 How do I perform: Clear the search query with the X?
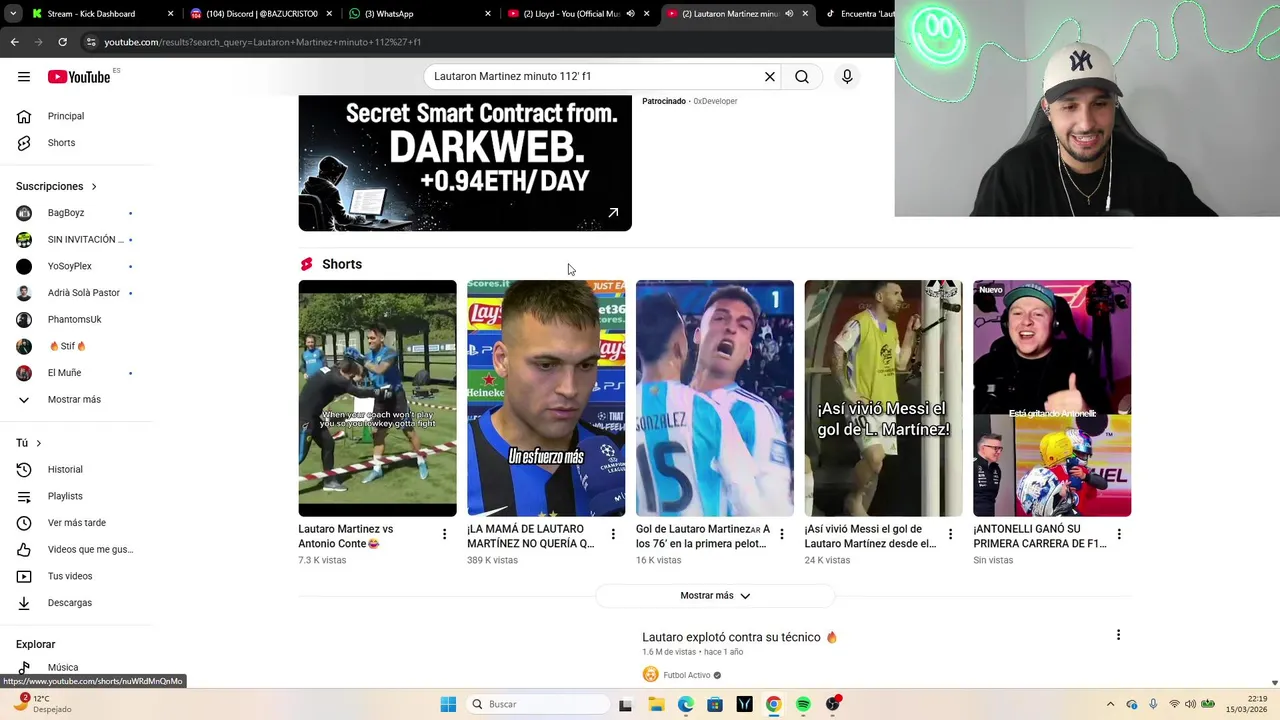click(770, 77)
